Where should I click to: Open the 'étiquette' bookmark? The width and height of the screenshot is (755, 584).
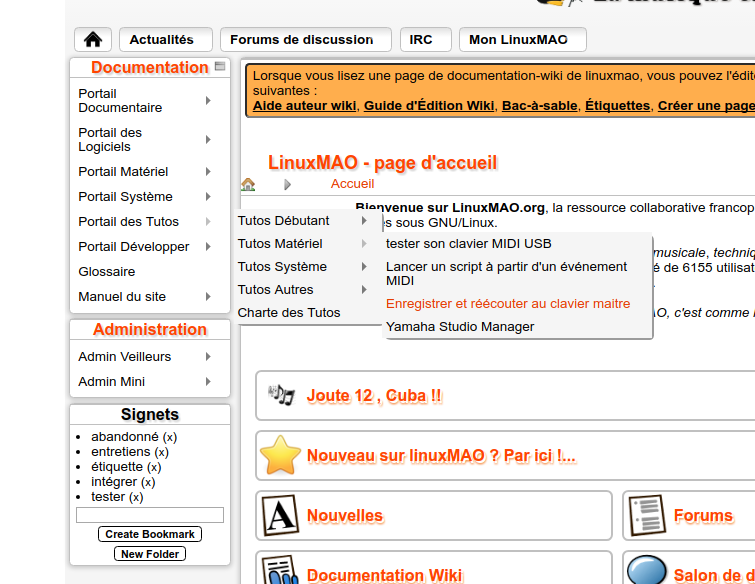117,467
